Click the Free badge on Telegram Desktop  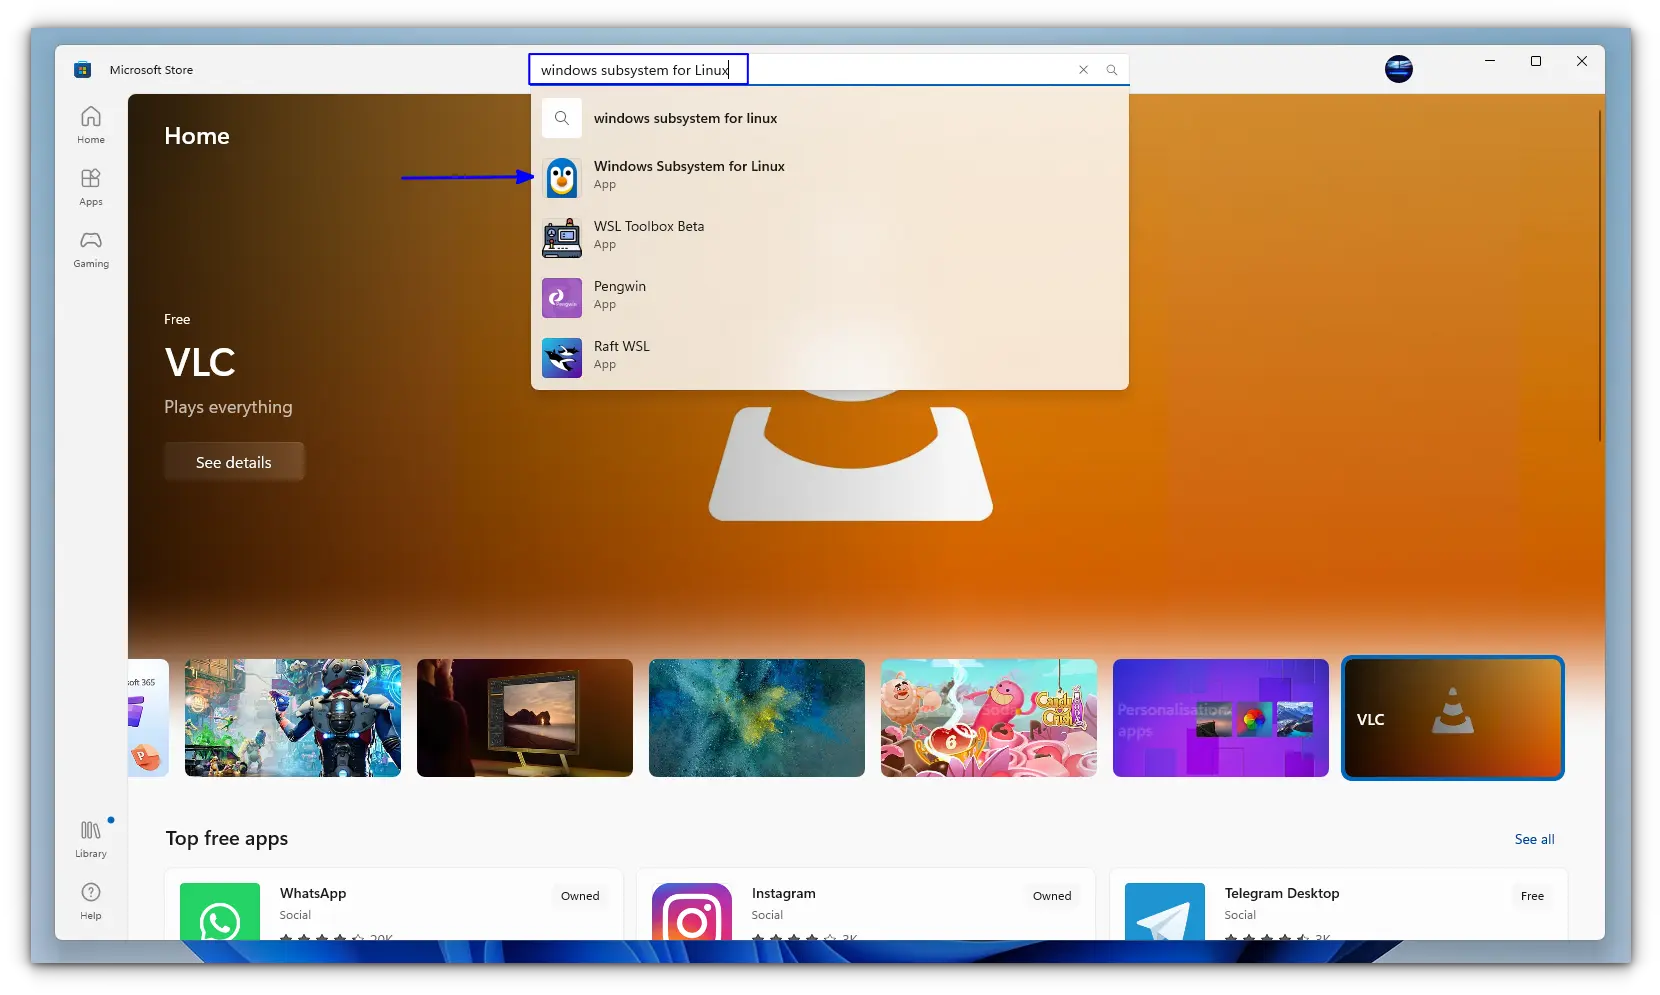pos(1532,896)
